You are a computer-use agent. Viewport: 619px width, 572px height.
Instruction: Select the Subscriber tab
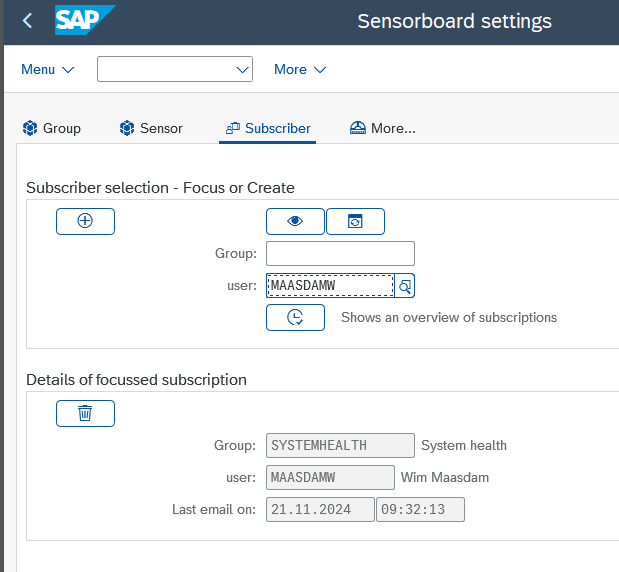tap(268, 128)
